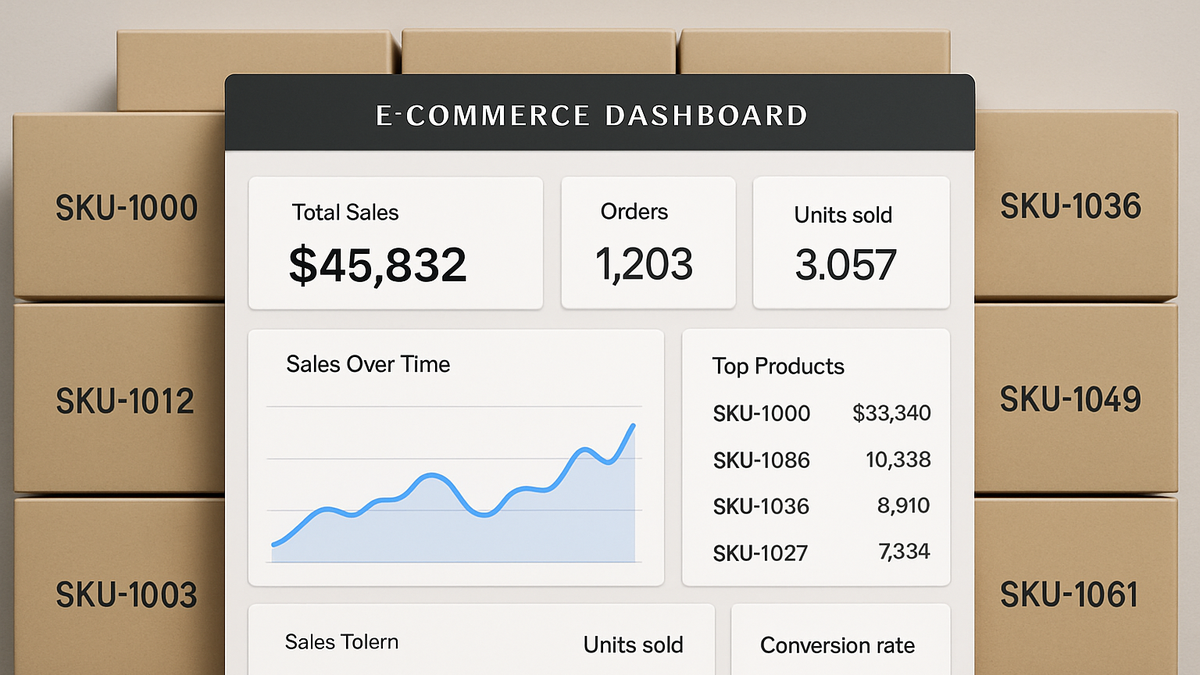Select SKU-1027 row in Top Products
The width and height of the screenshot is (1200, 675).
(822, 552)
